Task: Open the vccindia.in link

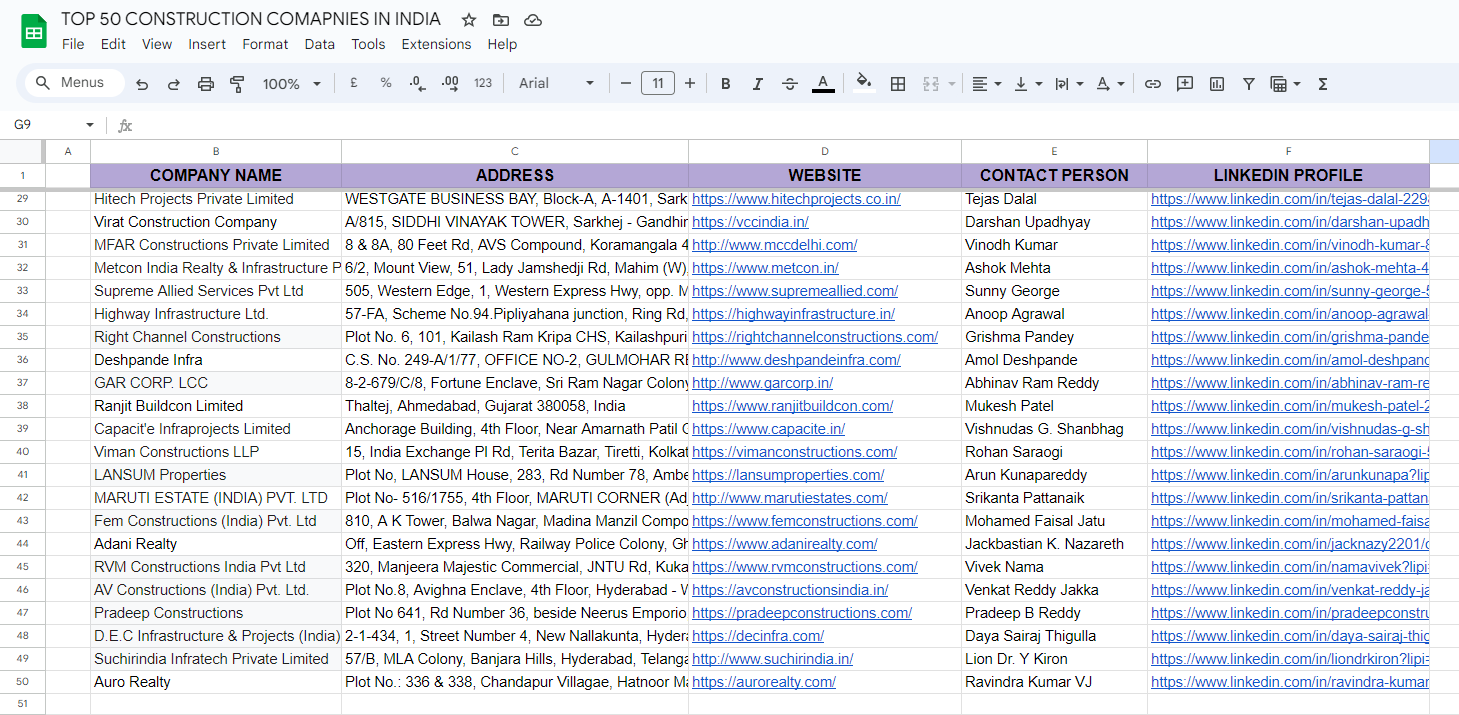Action: (750, 222)
